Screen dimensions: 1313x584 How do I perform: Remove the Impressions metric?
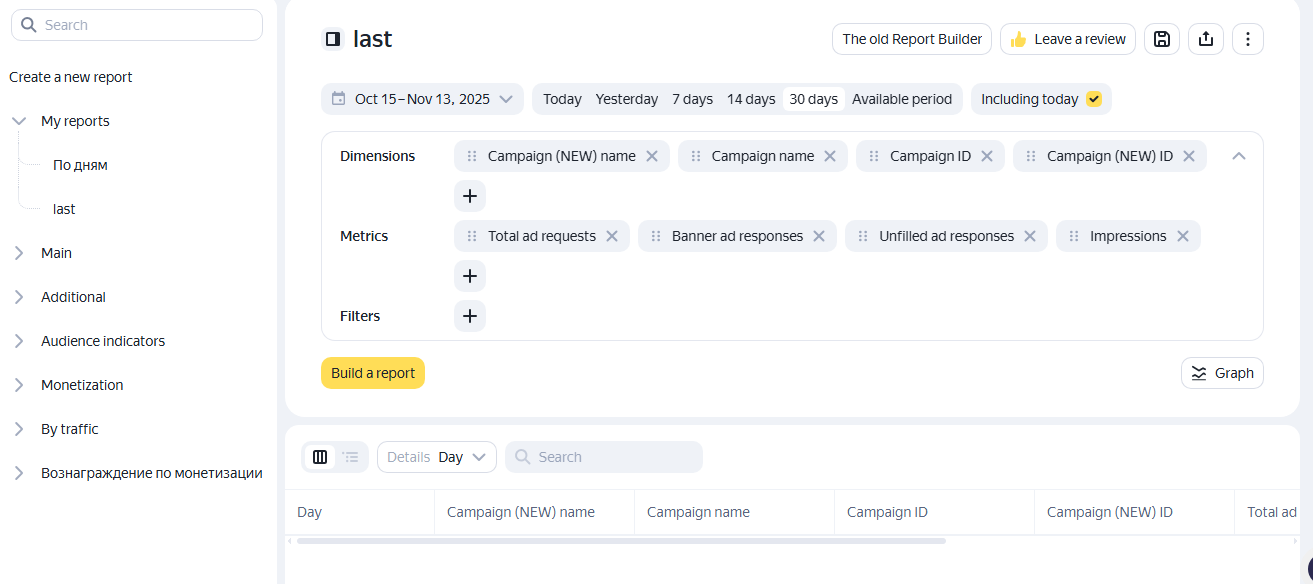coord(1182,236)
